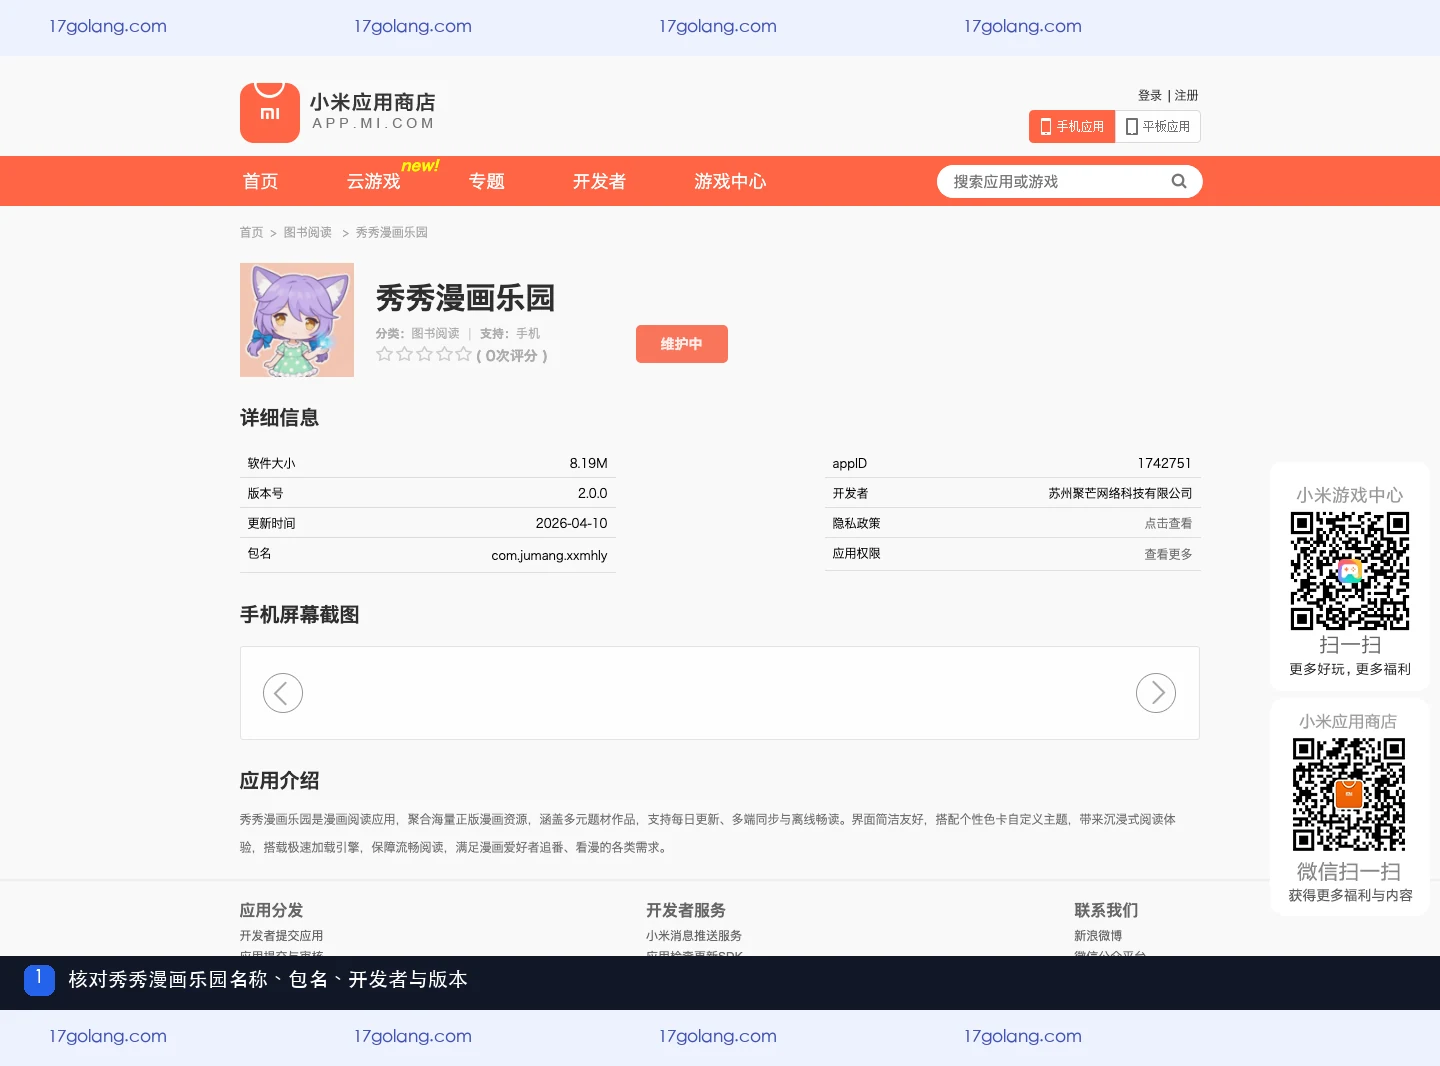Click the Xiaomi app store logo
The width and height of the screenshot is (1440, 1066).
tap(270, 113)
